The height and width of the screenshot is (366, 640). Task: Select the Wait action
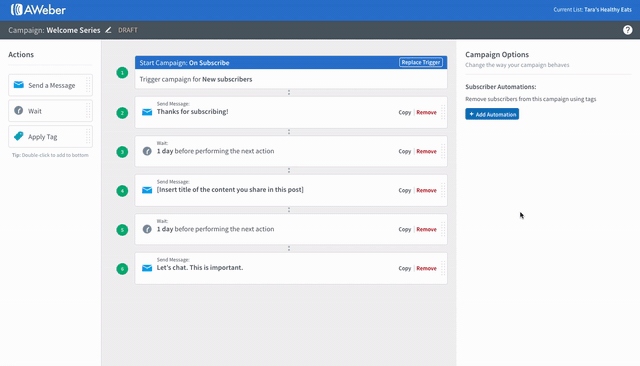click(x=50, y=111)
